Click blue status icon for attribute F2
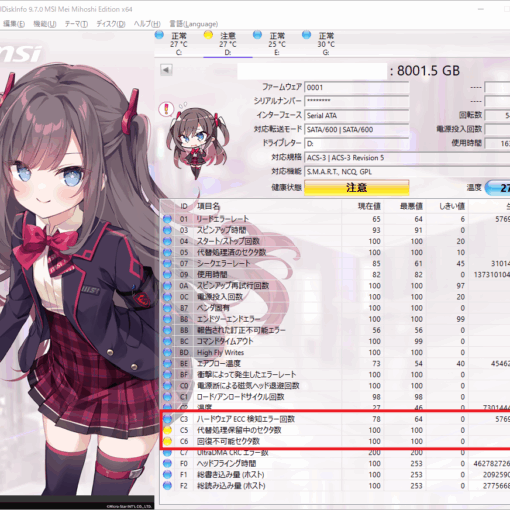This screenshot has width=510, height=510. coord(167,486)
